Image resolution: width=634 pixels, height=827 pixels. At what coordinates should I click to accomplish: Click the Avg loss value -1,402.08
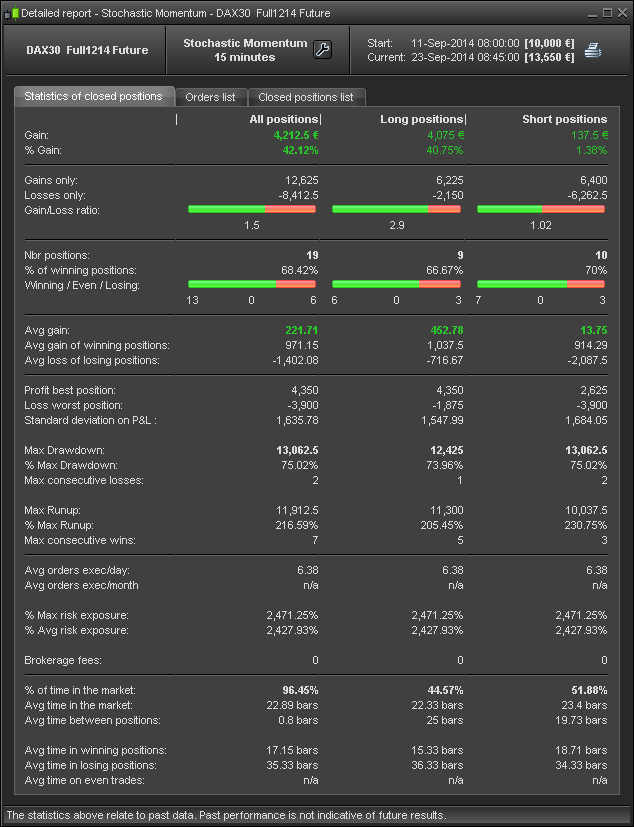(x=295, y=360)
